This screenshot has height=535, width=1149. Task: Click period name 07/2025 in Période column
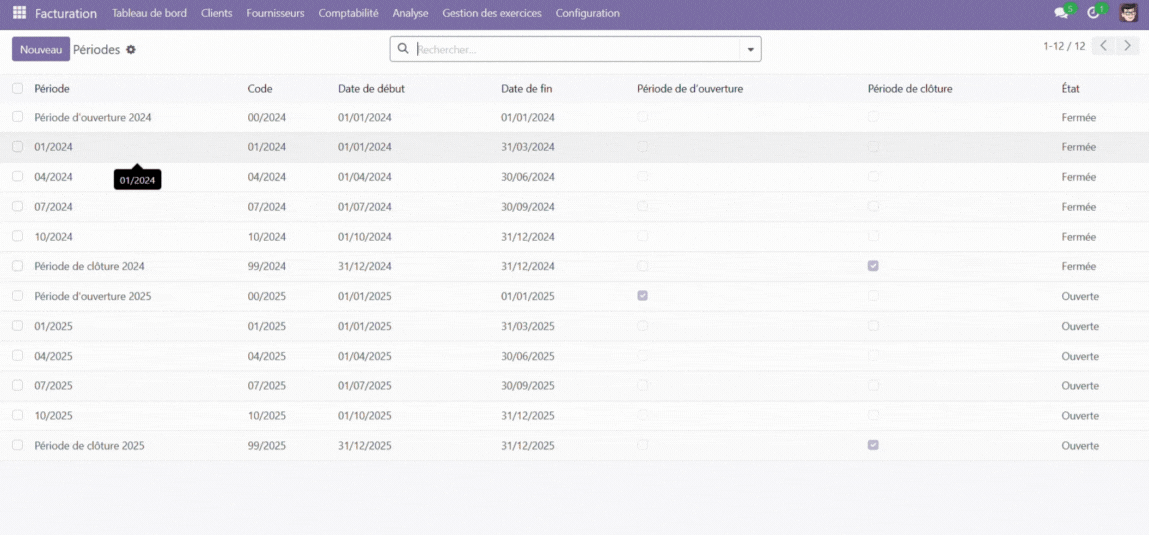point(53,385)
